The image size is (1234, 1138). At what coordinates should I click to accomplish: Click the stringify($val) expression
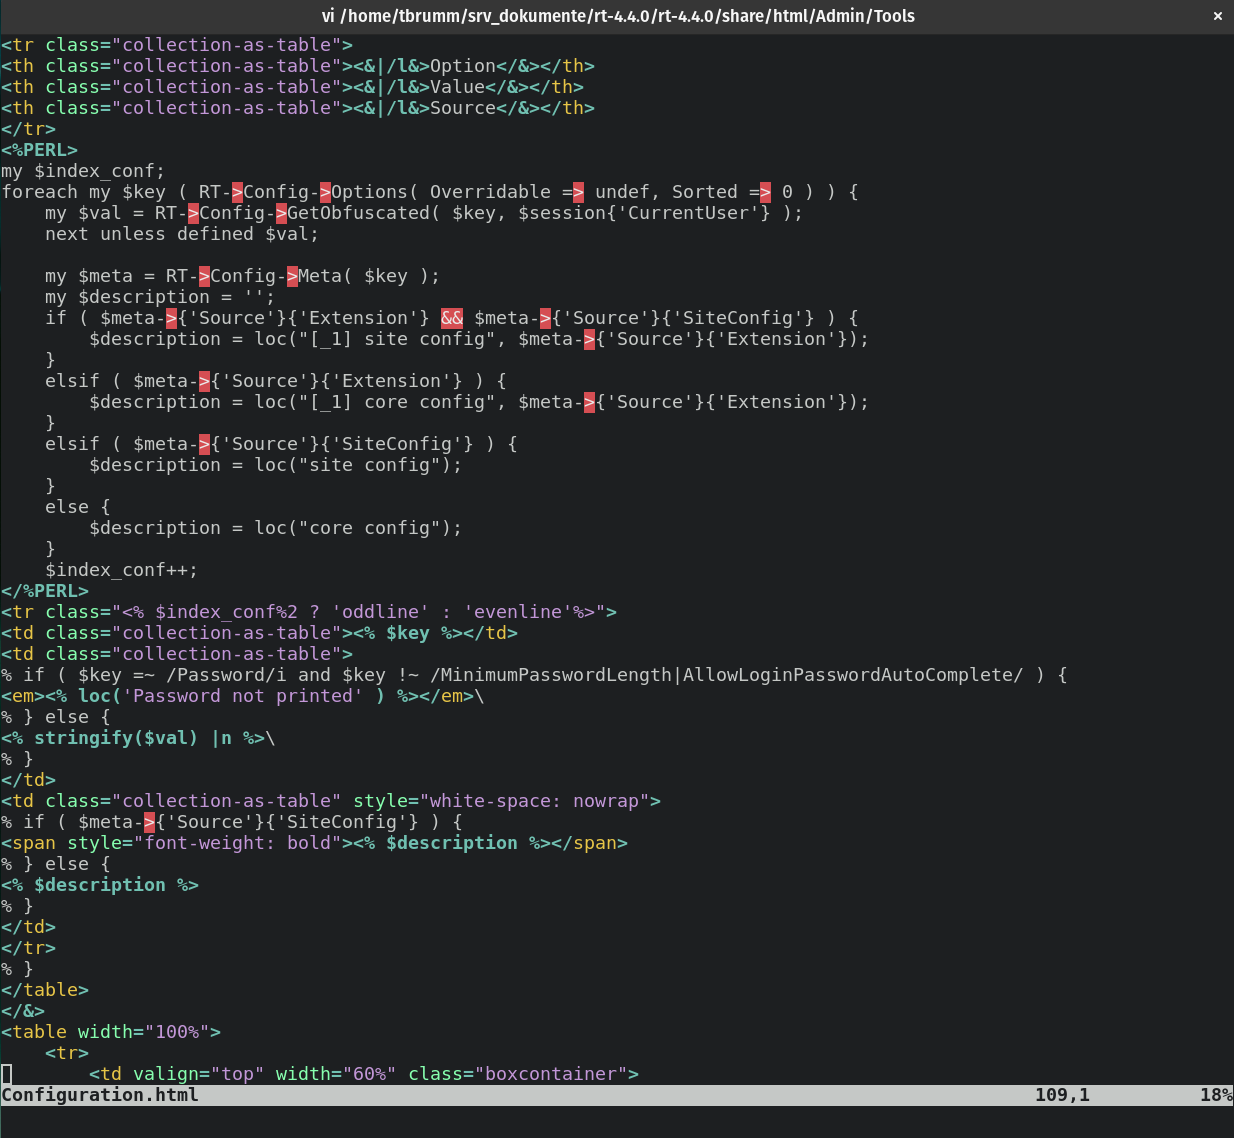point(116,738)
